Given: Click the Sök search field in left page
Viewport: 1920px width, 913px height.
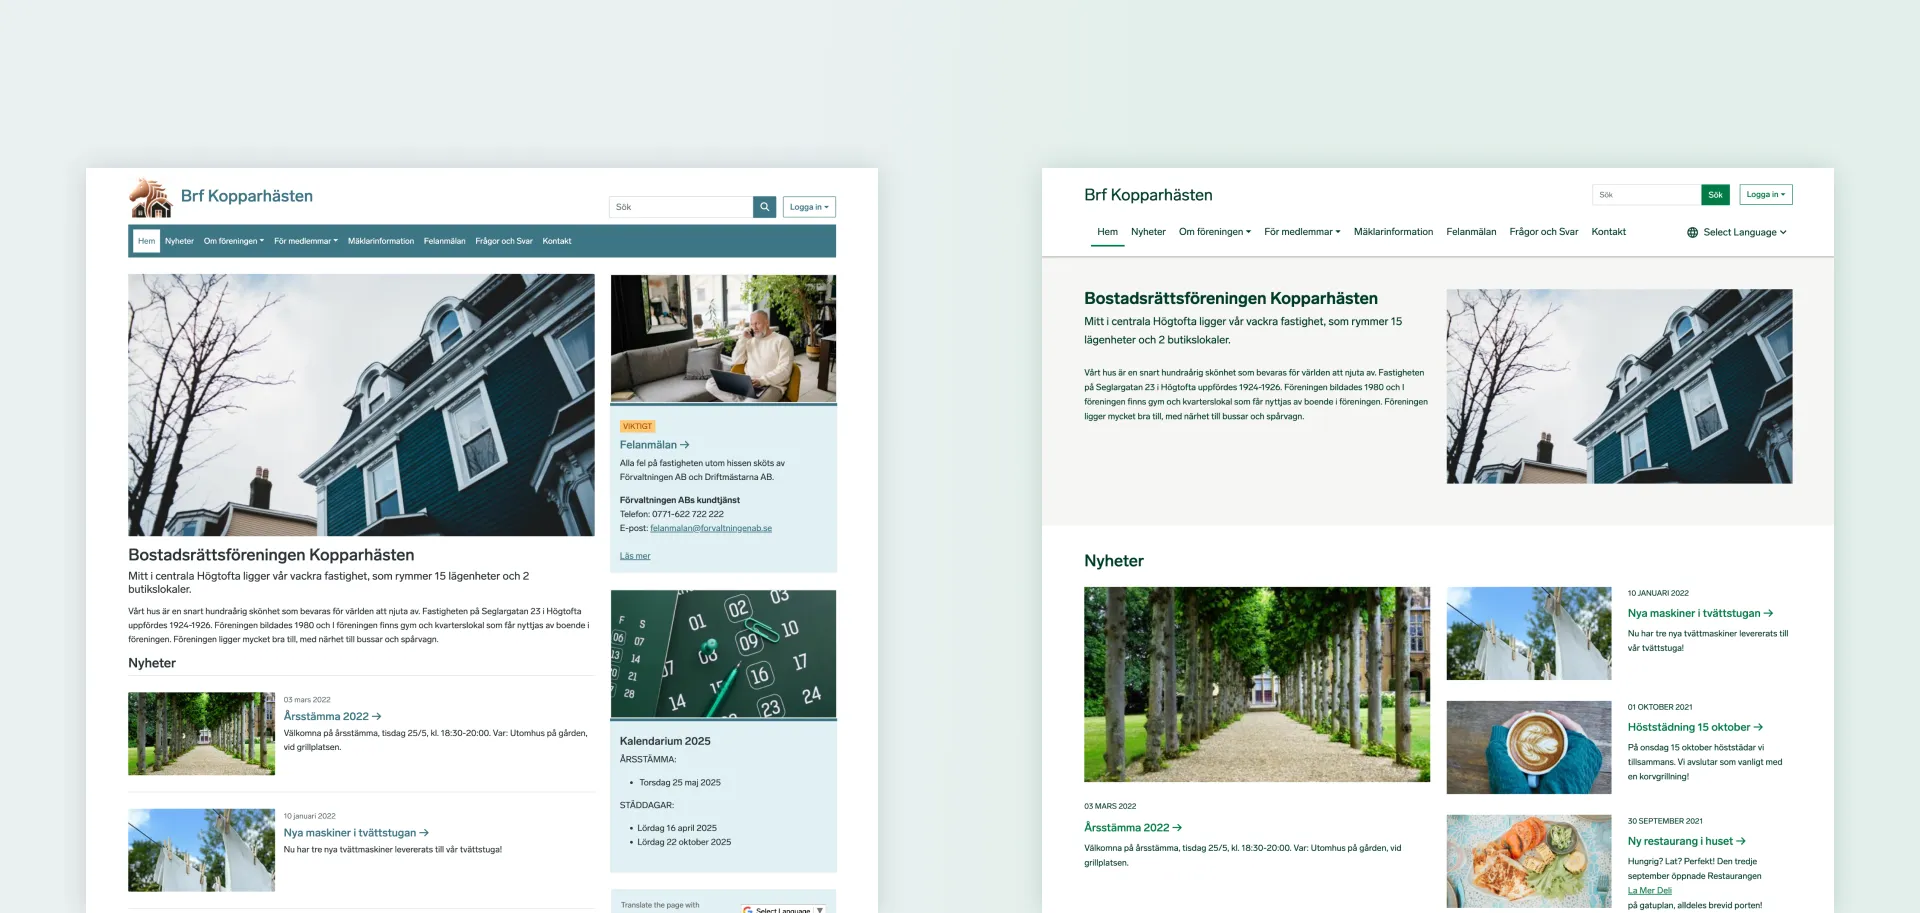Looking at the screenshot, I should tap(681, 207).
